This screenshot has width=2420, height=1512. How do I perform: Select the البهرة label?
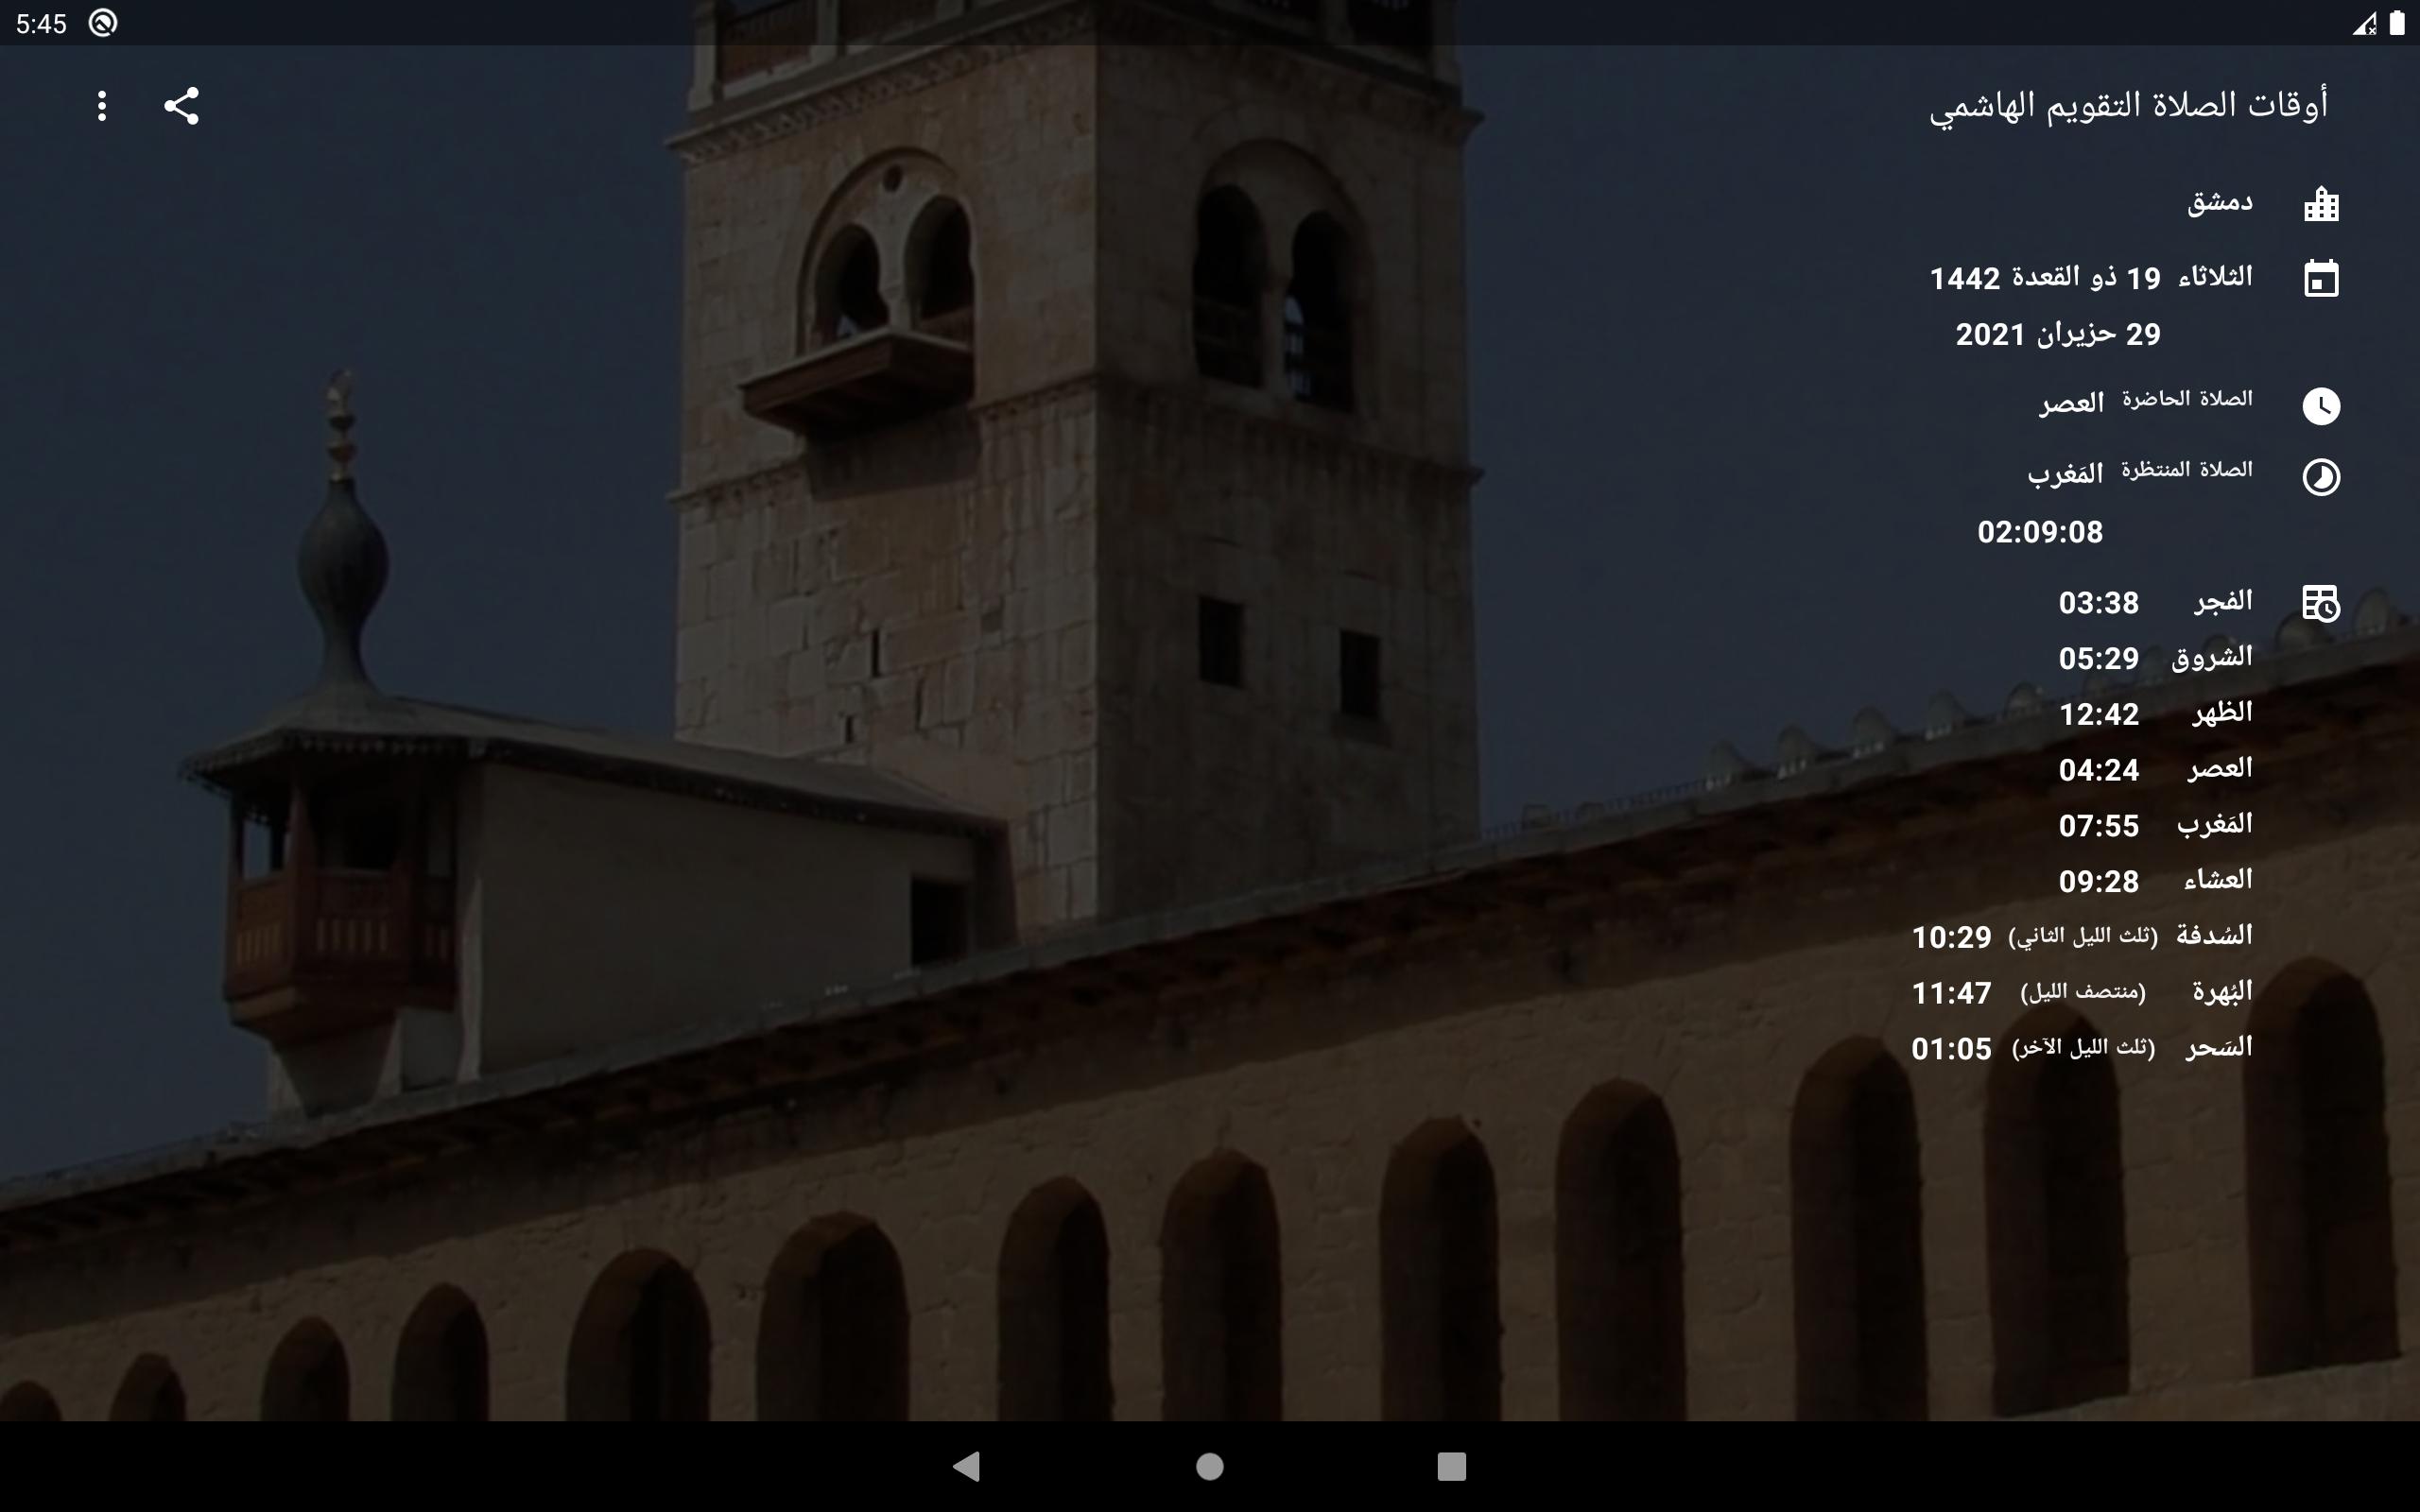(2222, 991)
